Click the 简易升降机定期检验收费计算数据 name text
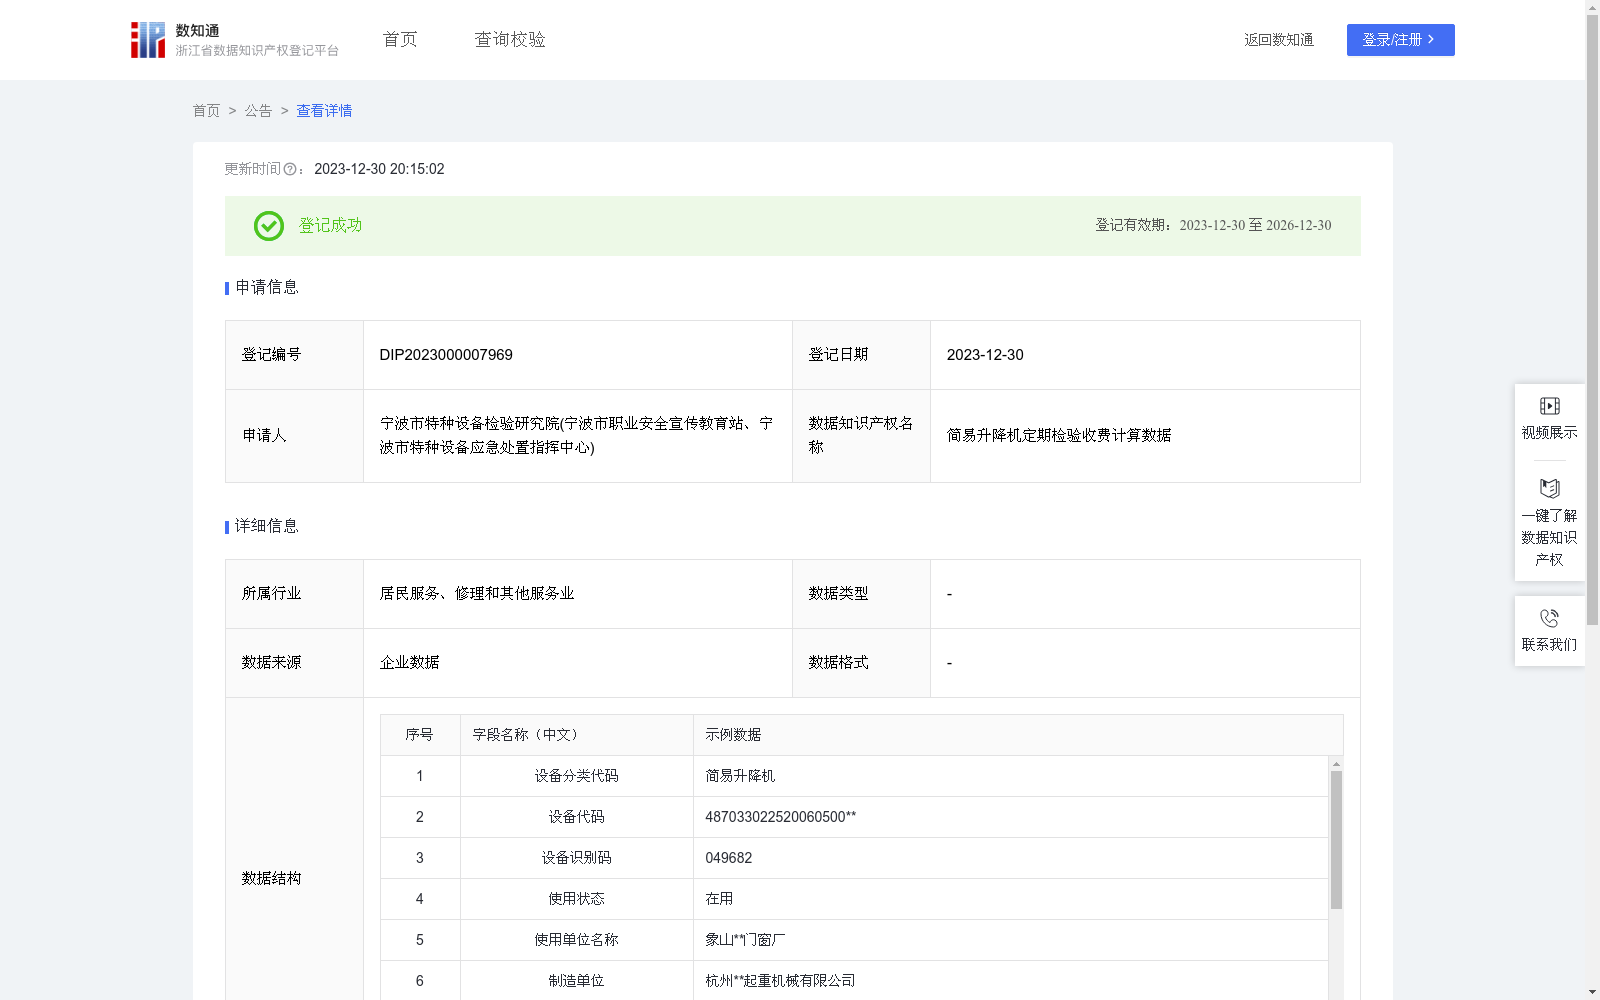 pyautogui.click(x=1059, y=436)
